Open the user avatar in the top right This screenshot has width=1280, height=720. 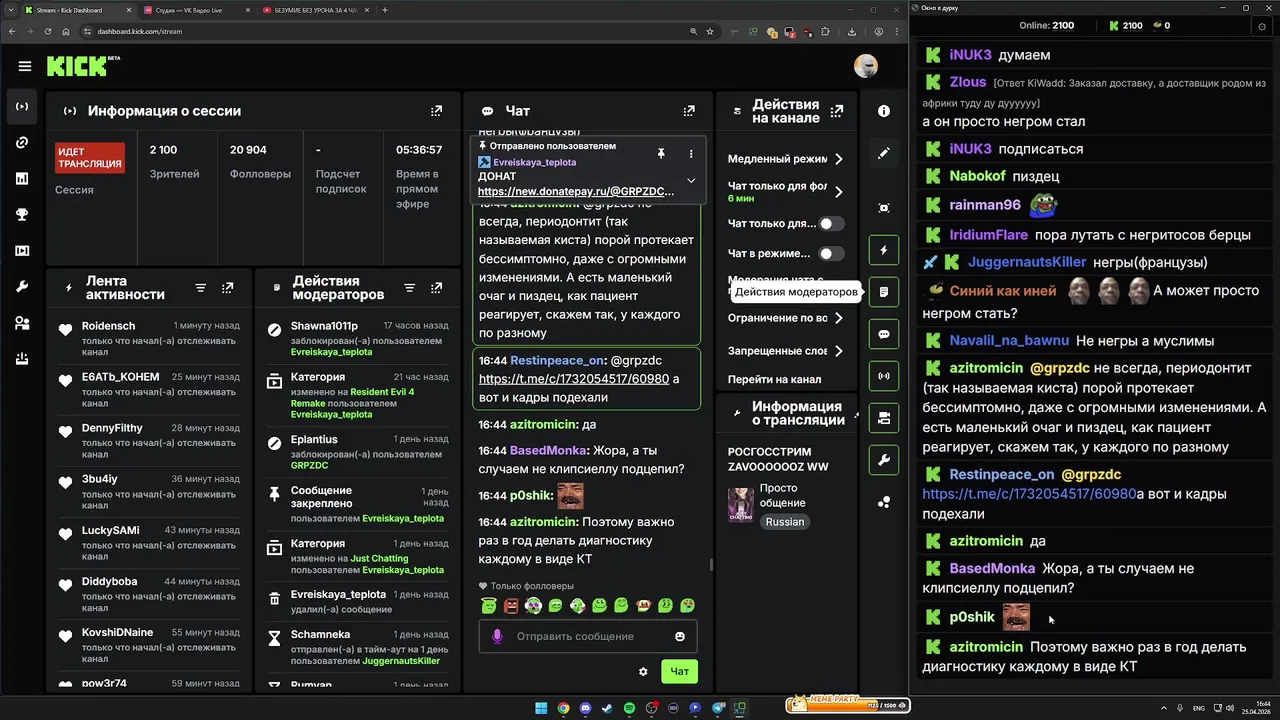point(865,67)
